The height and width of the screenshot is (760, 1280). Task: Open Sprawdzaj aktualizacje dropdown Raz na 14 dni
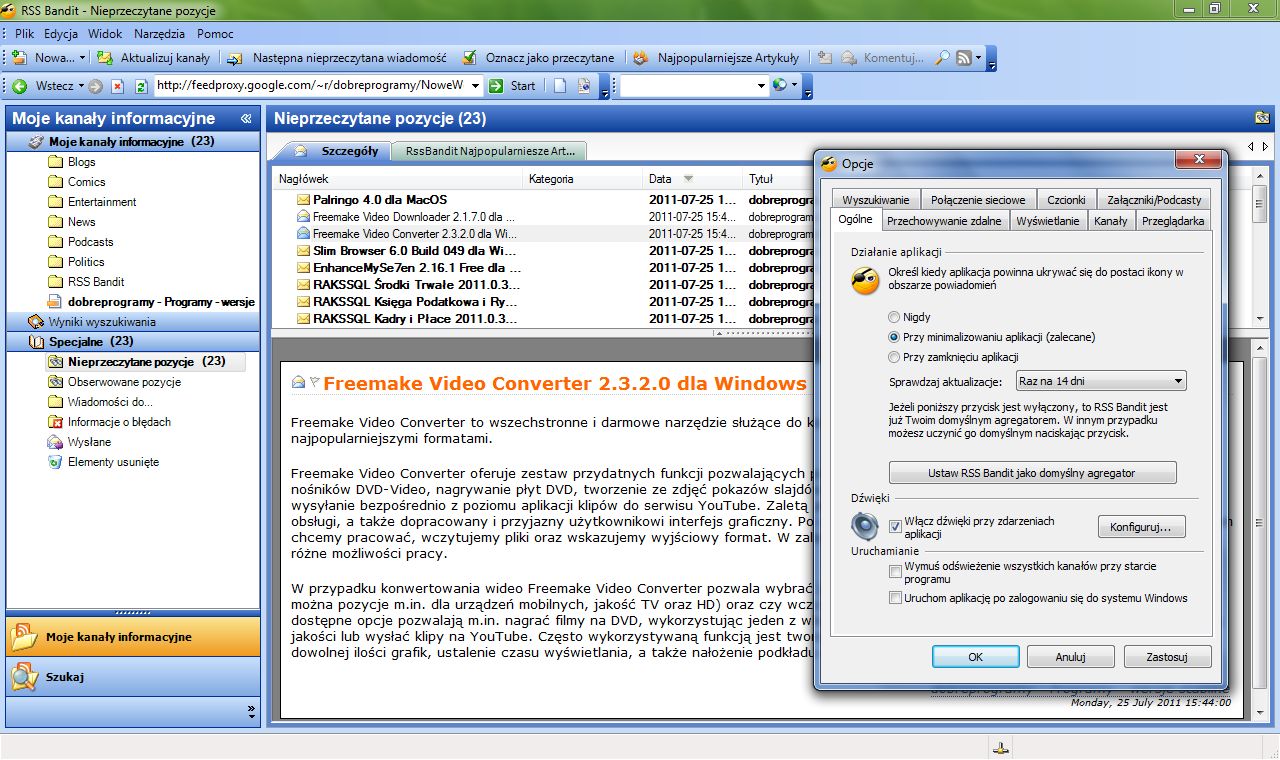click(1100, 381)
